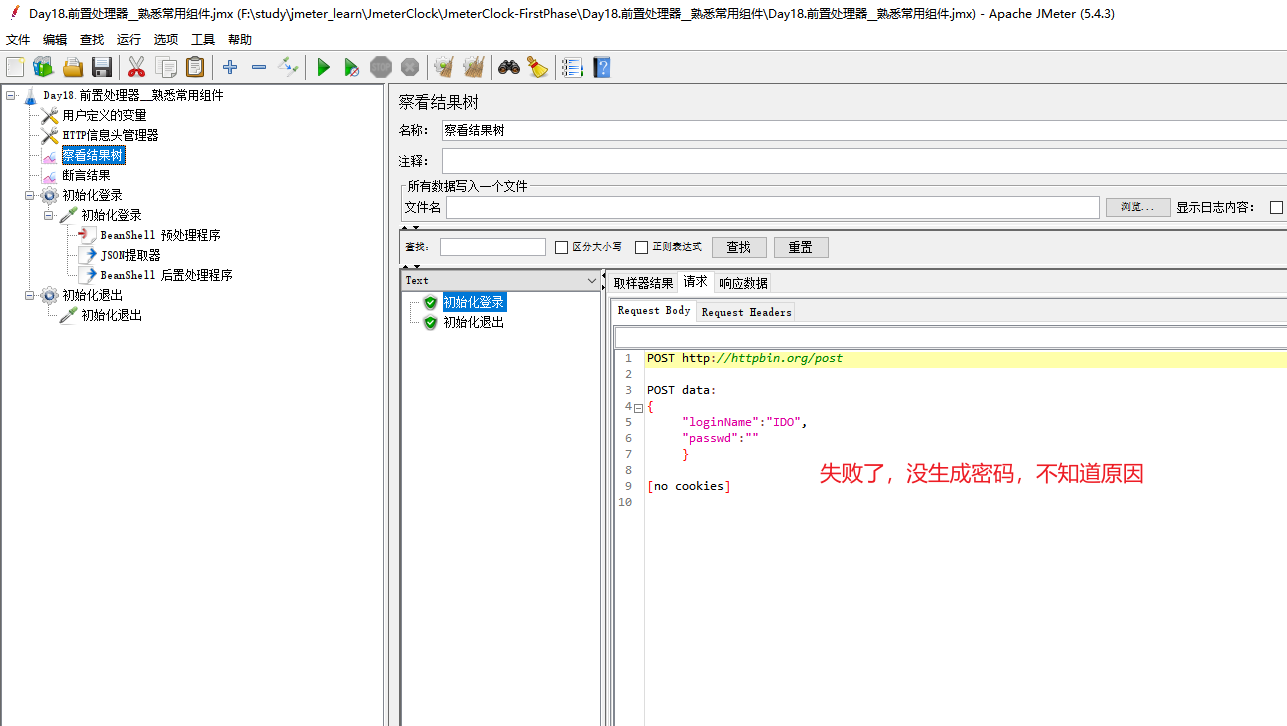Select the 初始化退出 sampler in the tree
The image size is (1287, 726).
click(x=111, y=315)
